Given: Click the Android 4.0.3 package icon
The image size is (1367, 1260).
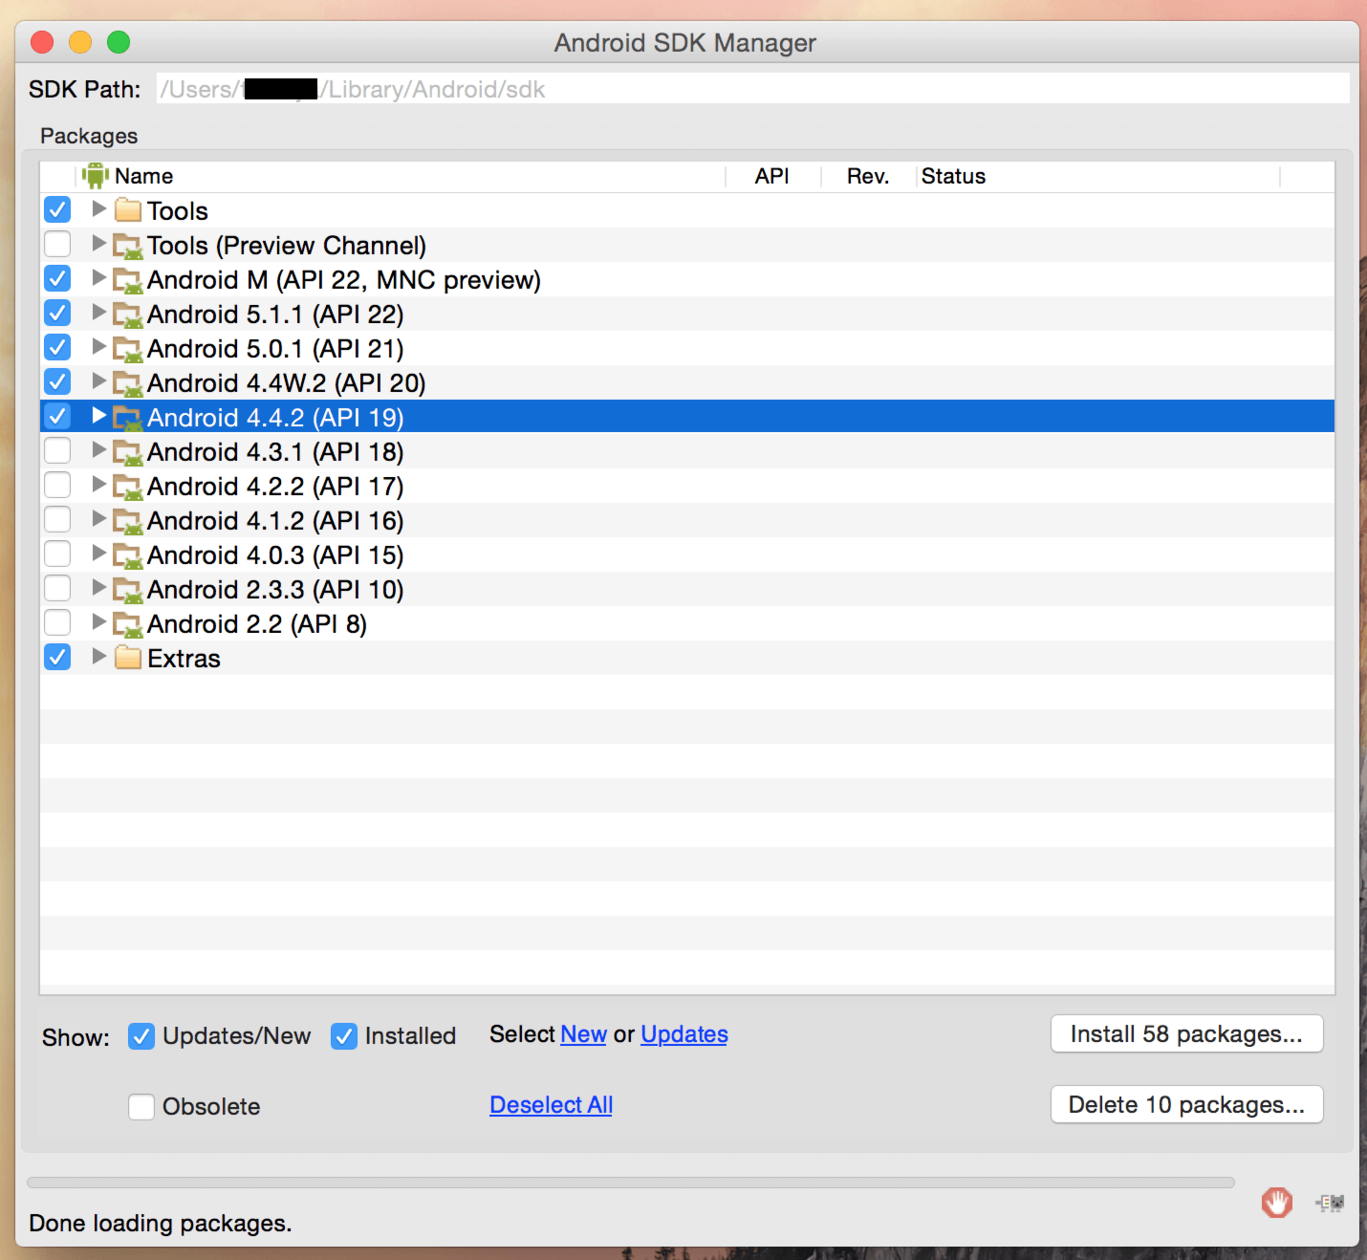Looking at the screenshot, I should point(127,555).
